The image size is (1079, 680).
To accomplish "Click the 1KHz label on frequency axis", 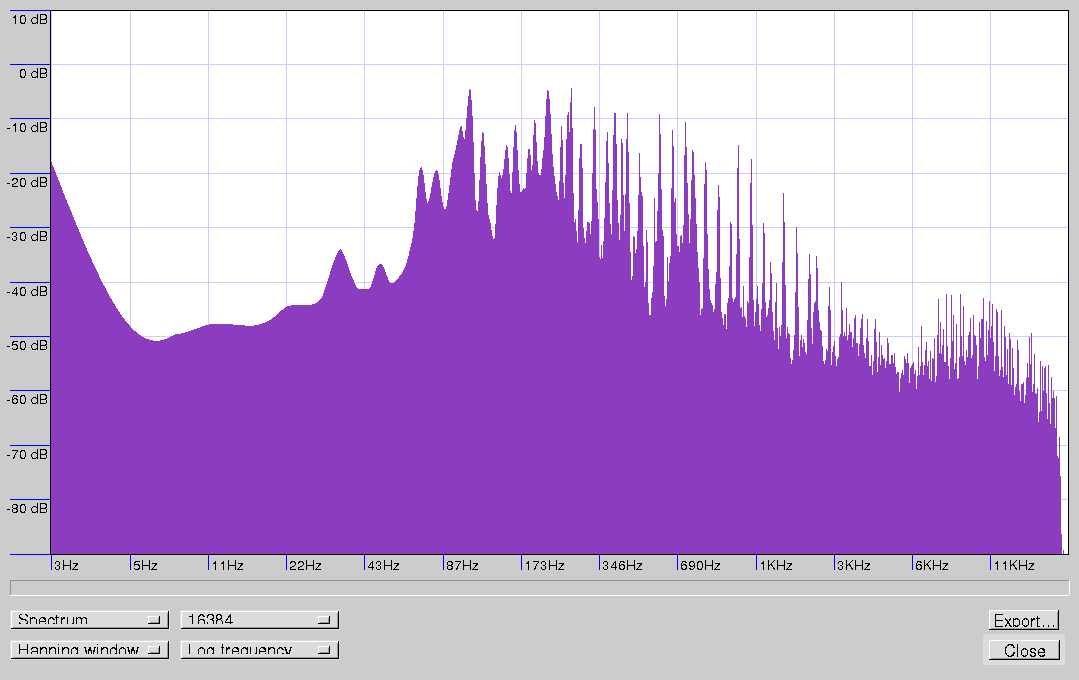I will 775,565.
